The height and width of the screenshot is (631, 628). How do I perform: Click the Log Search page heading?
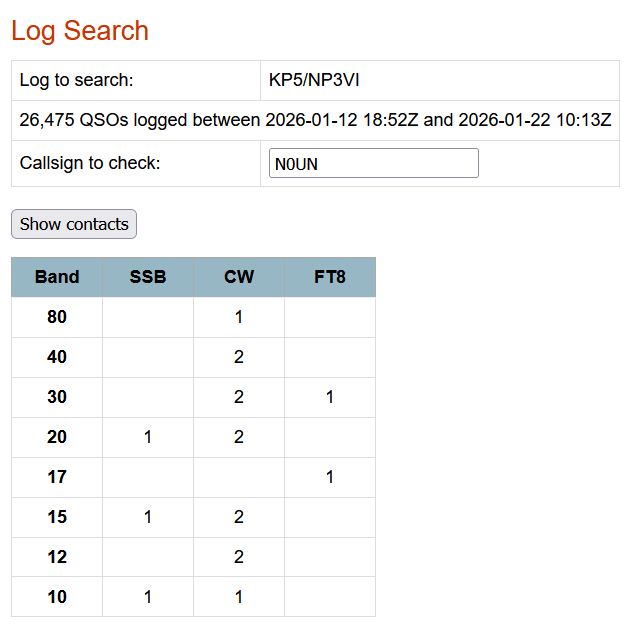coord(80,31)
